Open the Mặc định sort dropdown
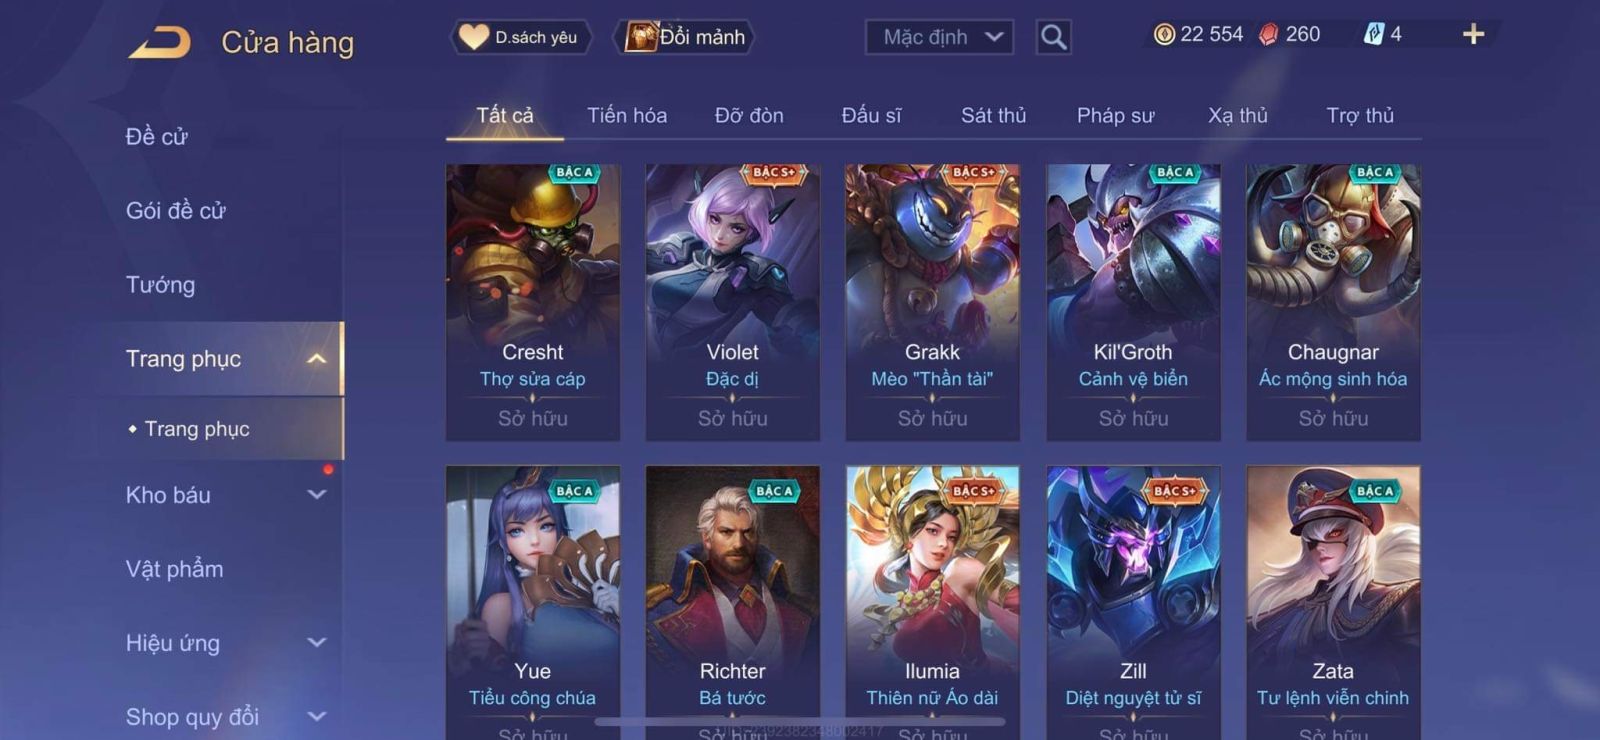The height and width of the screenshot is (740, 1600). click(x=939, y=38)
